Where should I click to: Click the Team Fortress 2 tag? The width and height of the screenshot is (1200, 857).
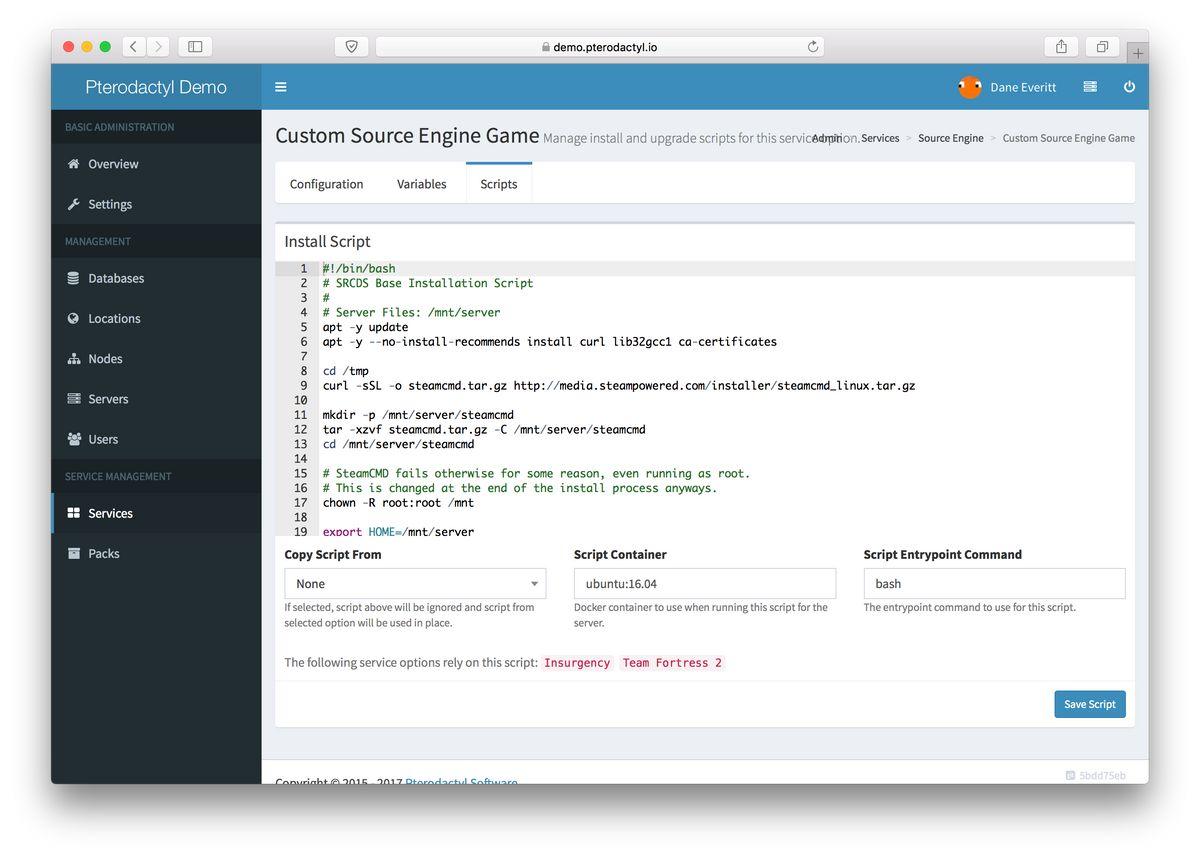click(672, 663)
